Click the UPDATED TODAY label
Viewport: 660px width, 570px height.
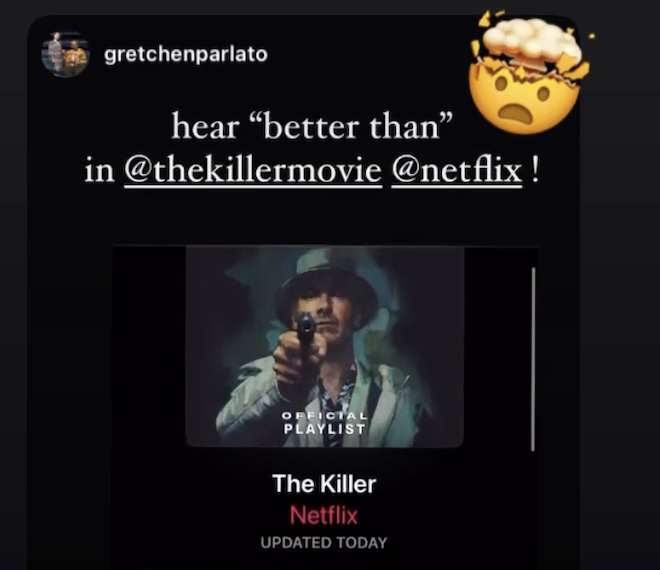[324, 543]
